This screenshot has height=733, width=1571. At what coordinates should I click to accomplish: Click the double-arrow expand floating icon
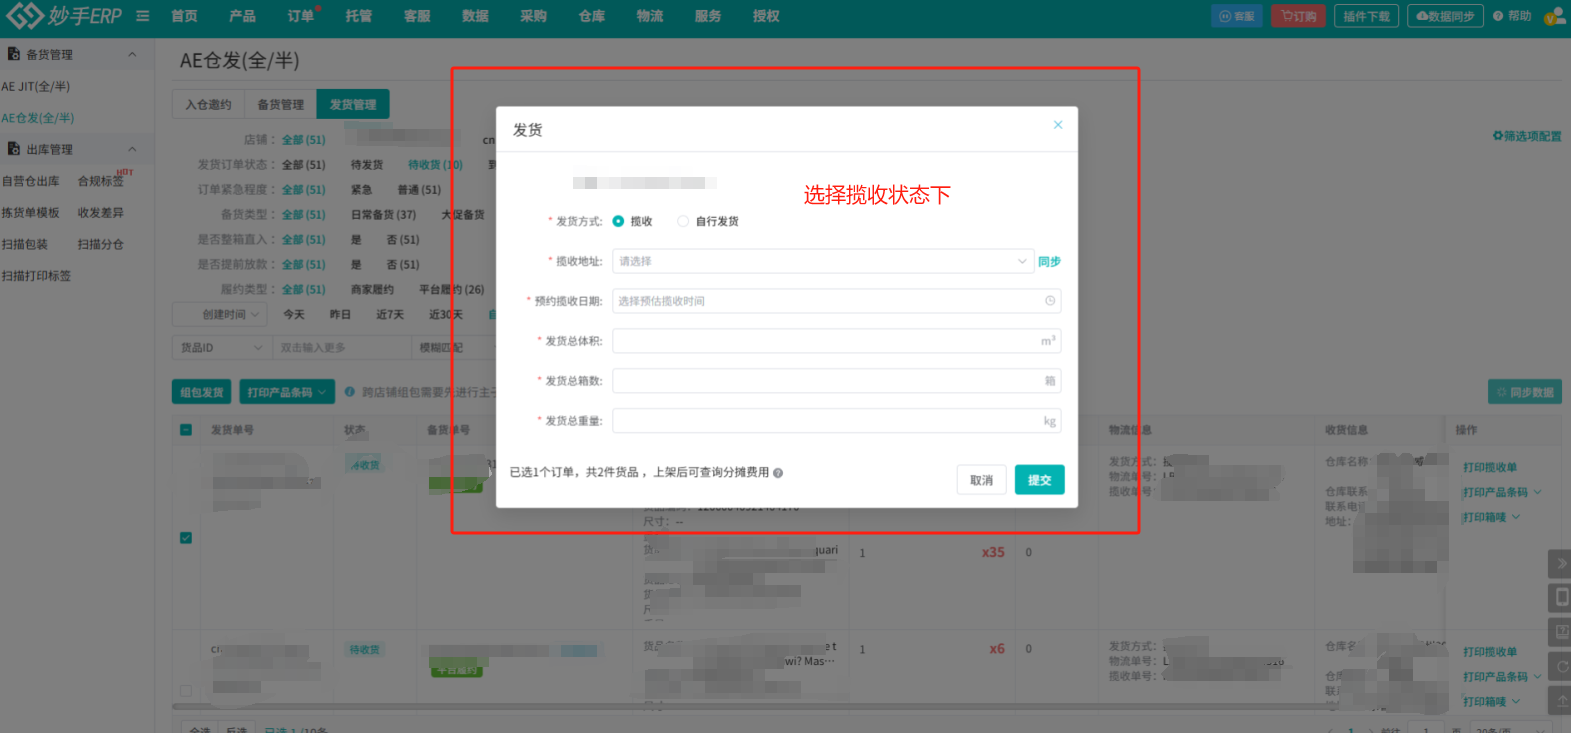tap(1560, 564)
